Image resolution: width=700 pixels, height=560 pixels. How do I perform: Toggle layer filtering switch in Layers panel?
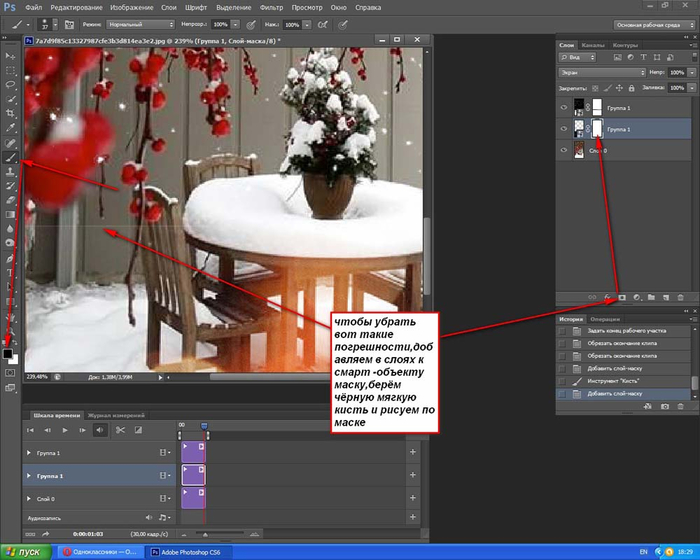tap(695, 57)
